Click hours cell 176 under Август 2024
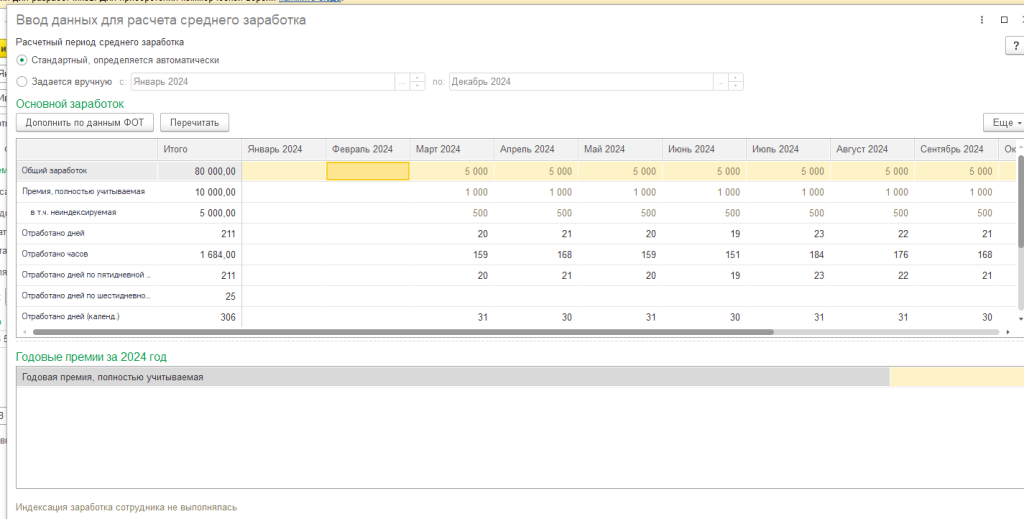This screenshot has width=1024, height=519. coord(872,255)
